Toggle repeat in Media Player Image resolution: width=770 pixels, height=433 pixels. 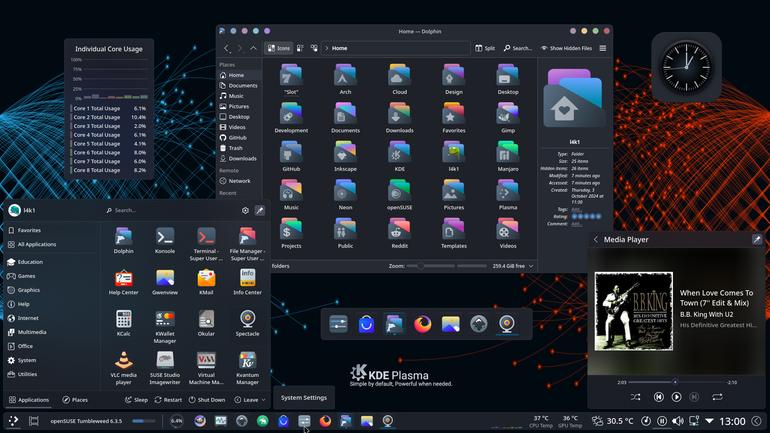tap(717, 397)
